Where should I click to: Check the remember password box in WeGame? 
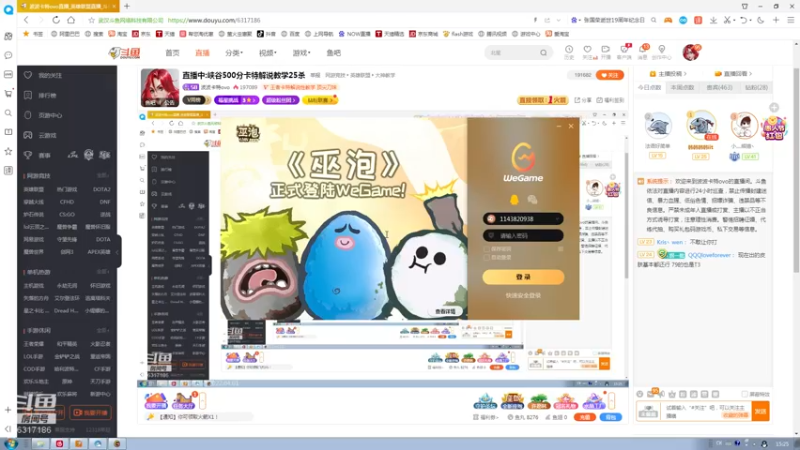[x=486, y=249]
